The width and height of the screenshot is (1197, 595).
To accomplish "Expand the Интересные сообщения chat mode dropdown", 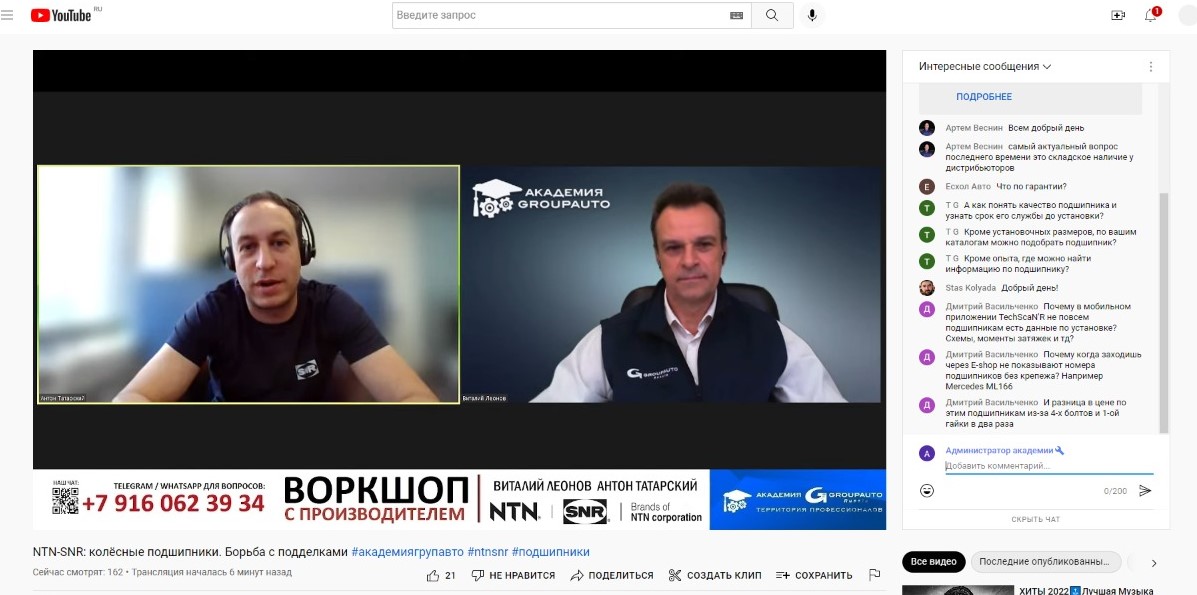I will click(x=985, y=66).
